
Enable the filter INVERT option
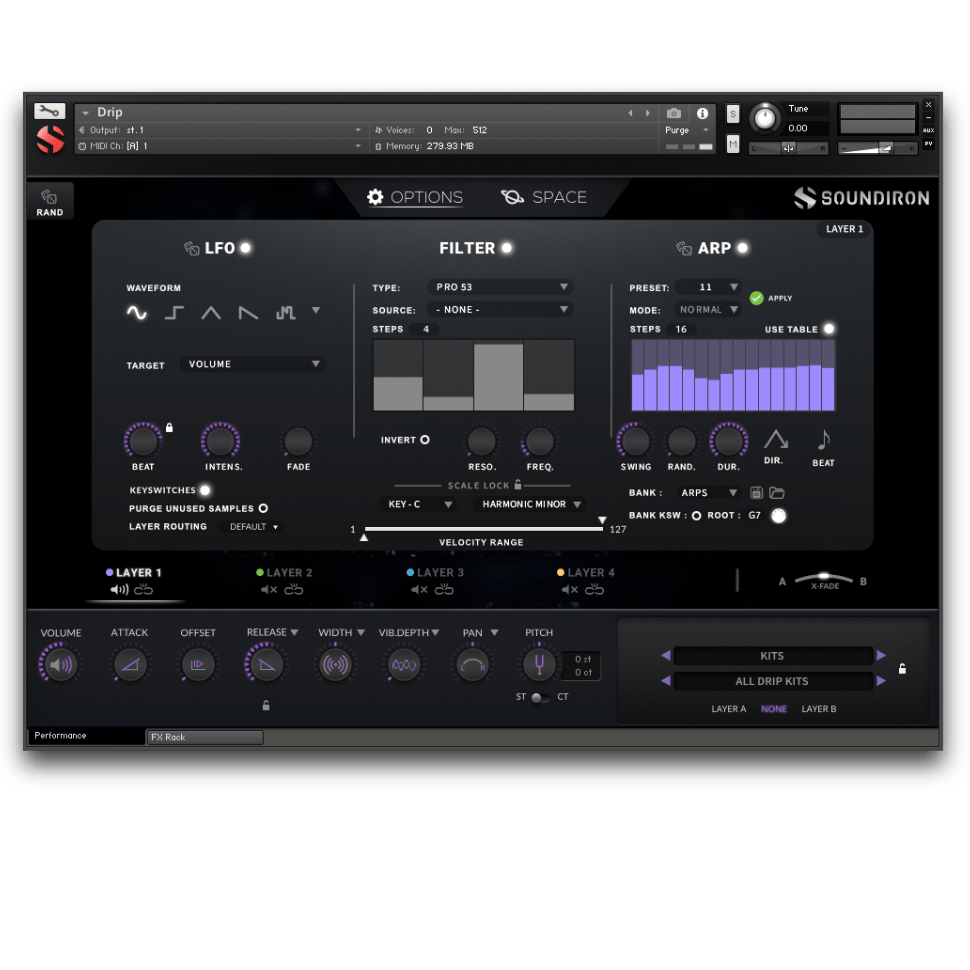425,440
